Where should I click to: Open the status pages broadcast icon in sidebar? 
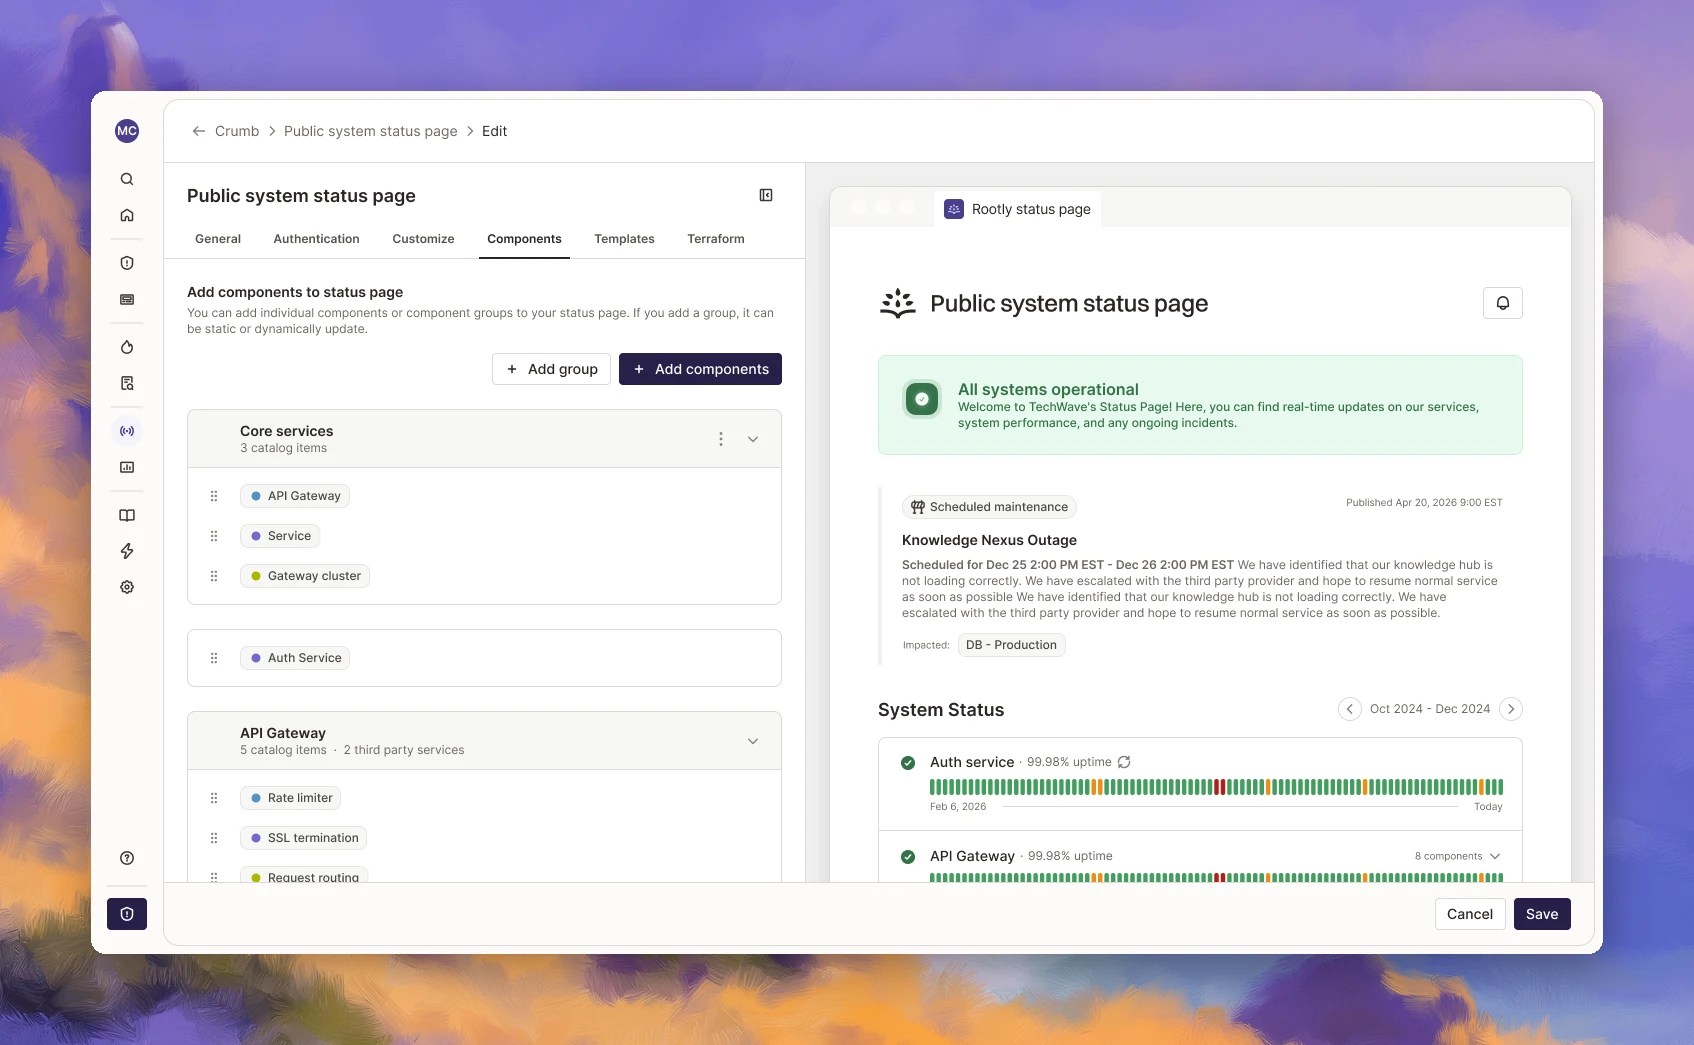pyautogui.click(x=127, y=431)
